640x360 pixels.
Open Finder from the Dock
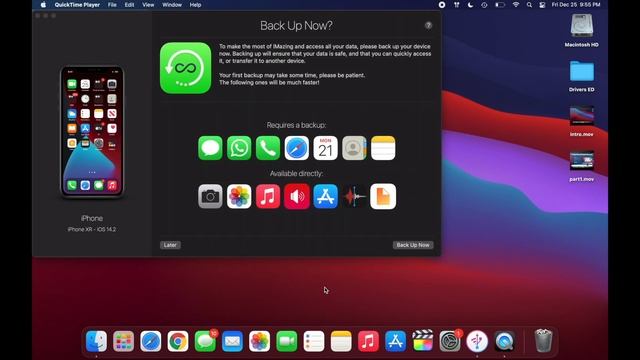(x=96, y=341)
